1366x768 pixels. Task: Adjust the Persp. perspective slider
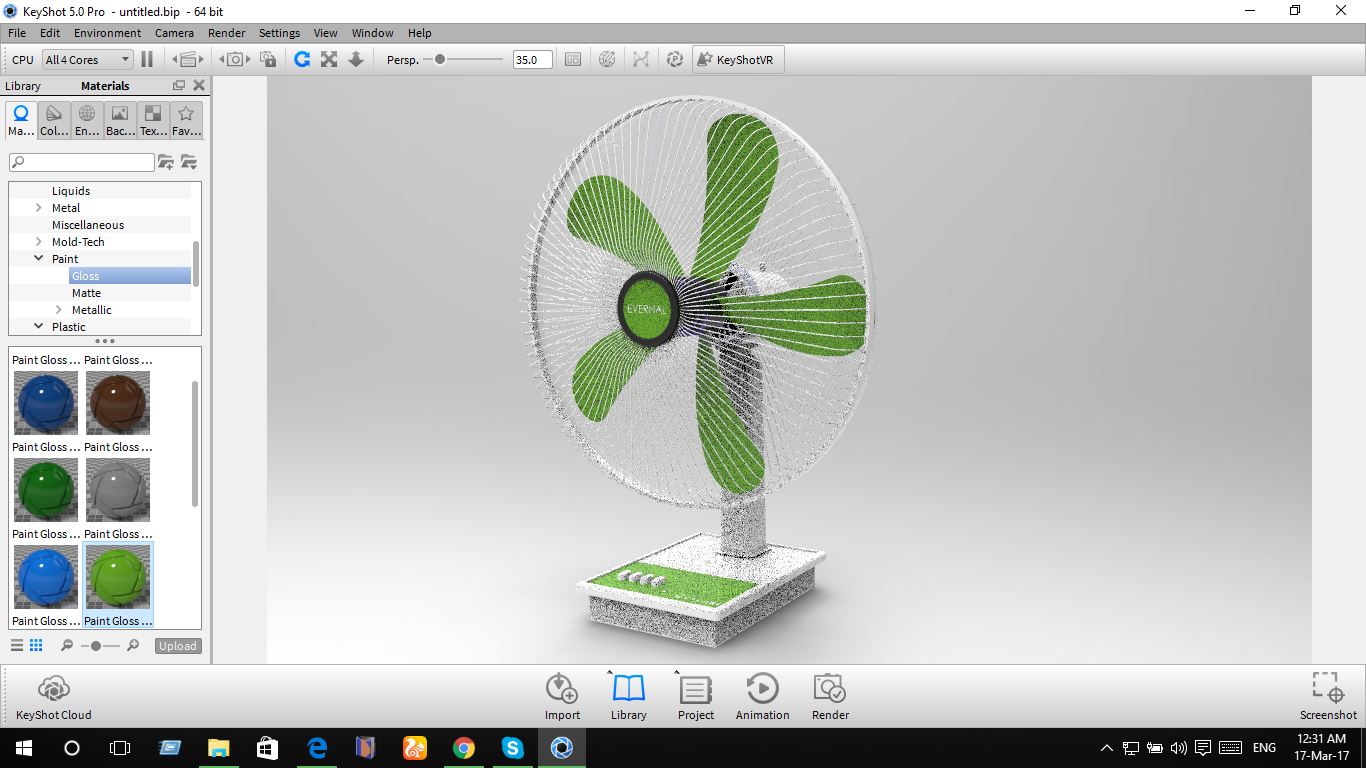point(463,60)
